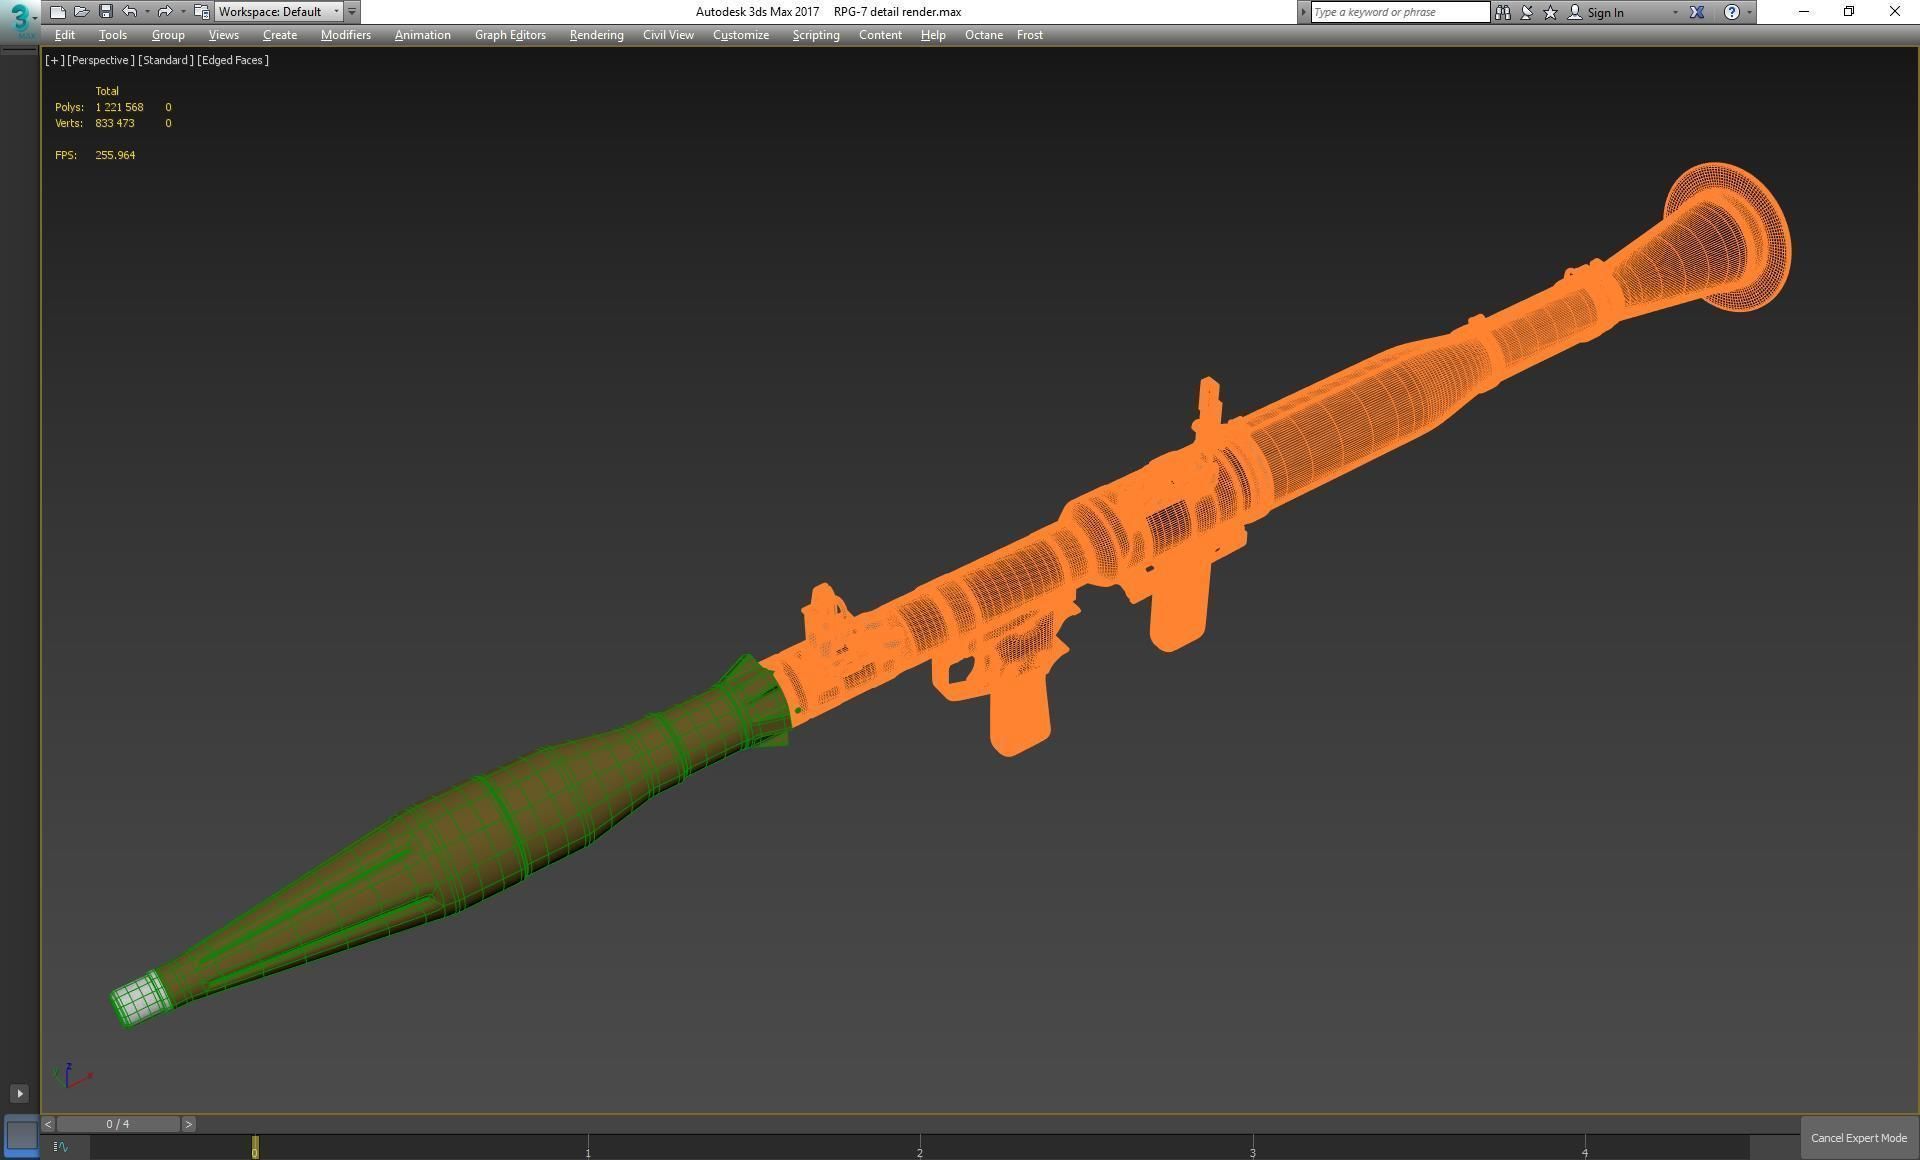Click Sign In link
Viewport: 1920px width, 1160px height.
click(1605, 12)
